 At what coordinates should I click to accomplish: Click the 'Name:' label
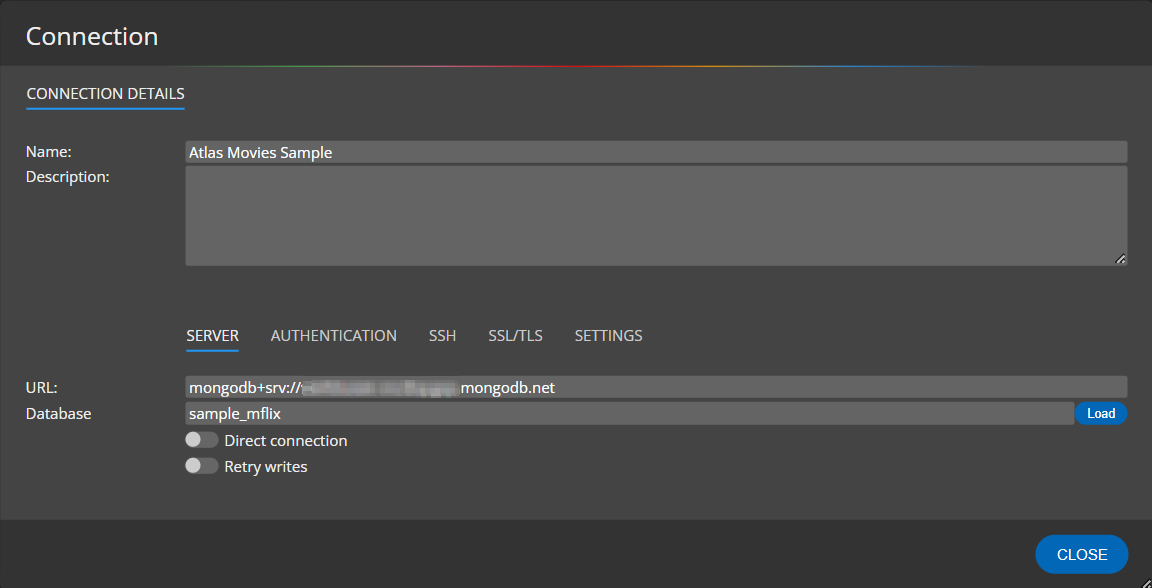(48, 151)
